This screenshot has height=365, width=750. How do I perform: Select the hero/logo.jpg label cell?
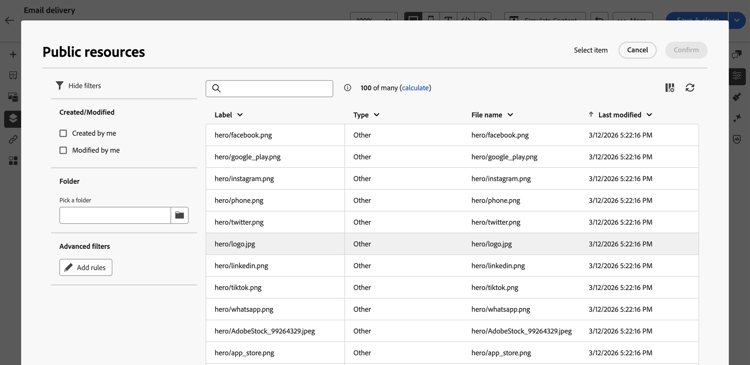(275, 244)
